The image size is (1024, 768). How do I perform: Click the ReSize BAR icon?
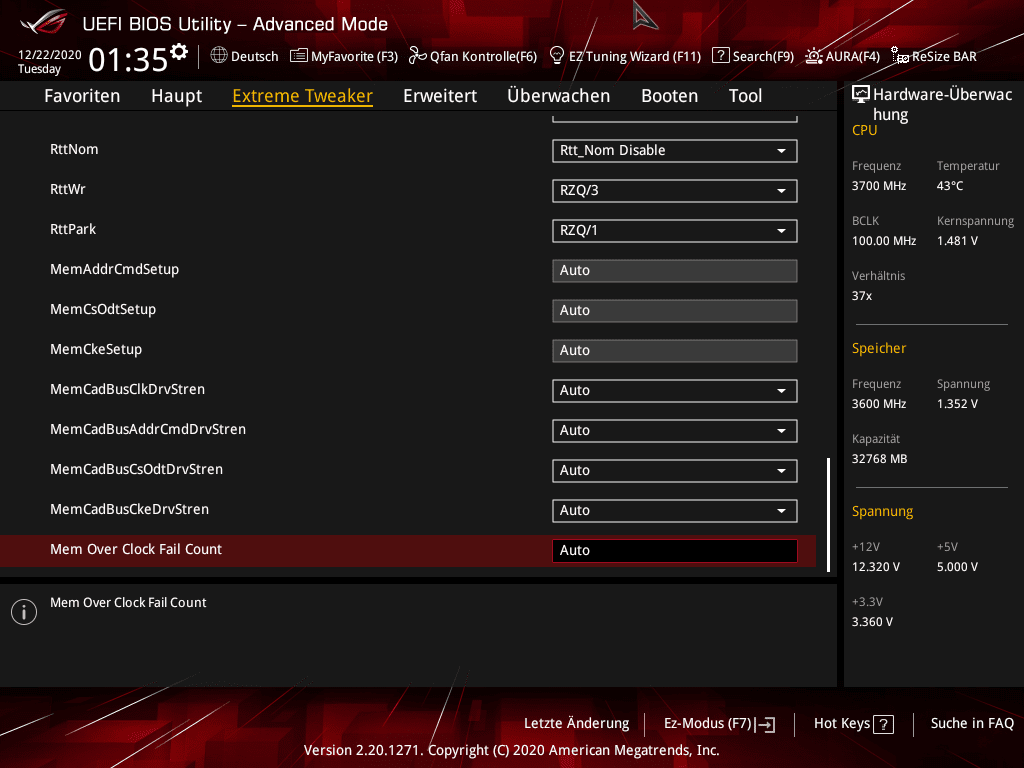click(900, 56)
